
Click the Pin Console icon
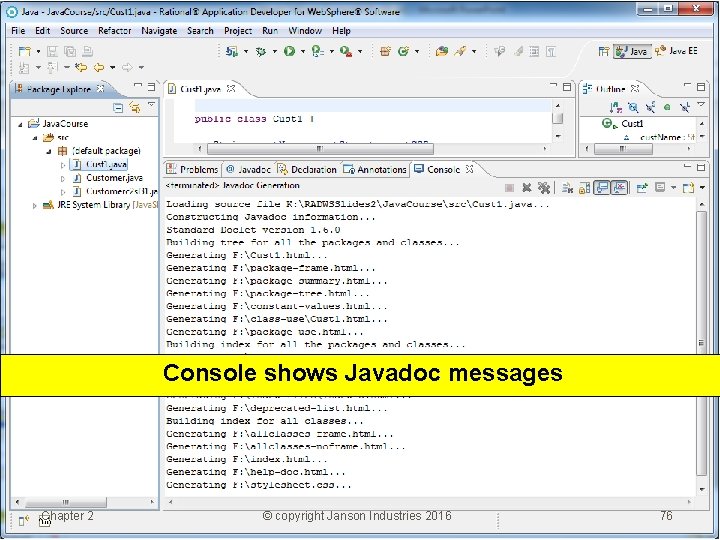642,187
